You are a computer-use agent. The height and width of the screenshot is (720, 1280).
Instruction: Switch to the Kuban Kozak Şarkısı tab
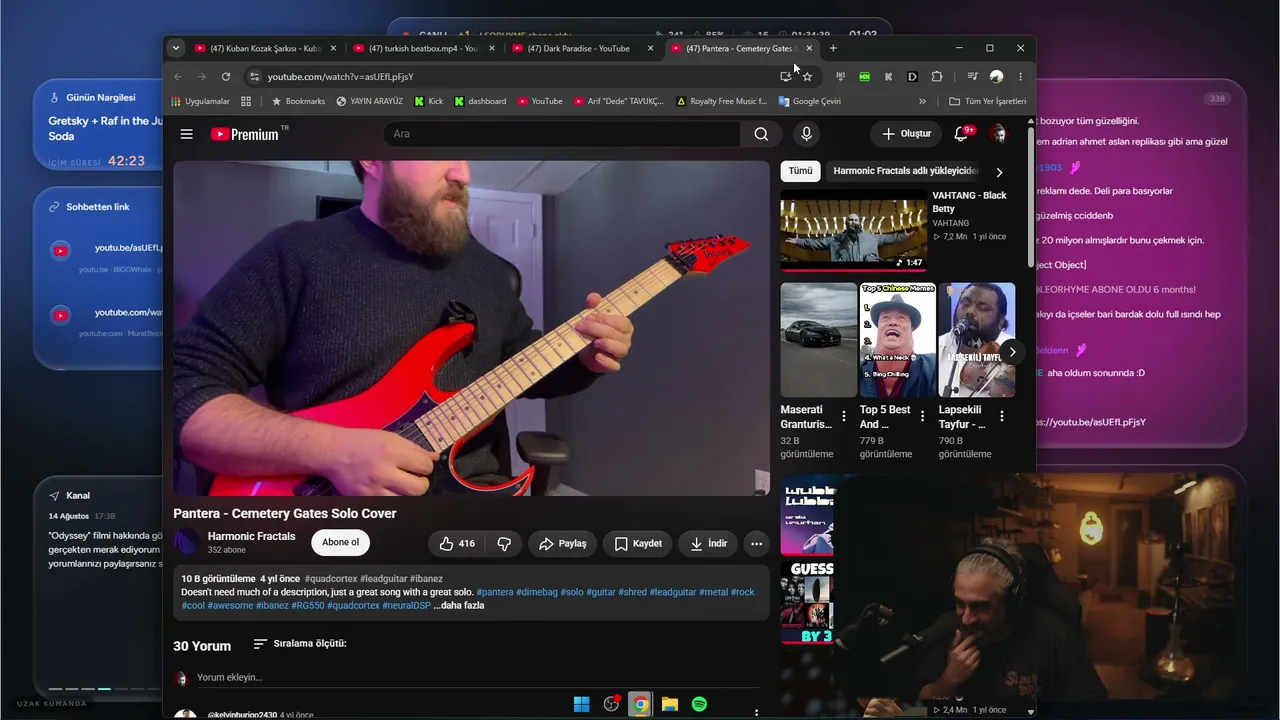tap(265, 48)
